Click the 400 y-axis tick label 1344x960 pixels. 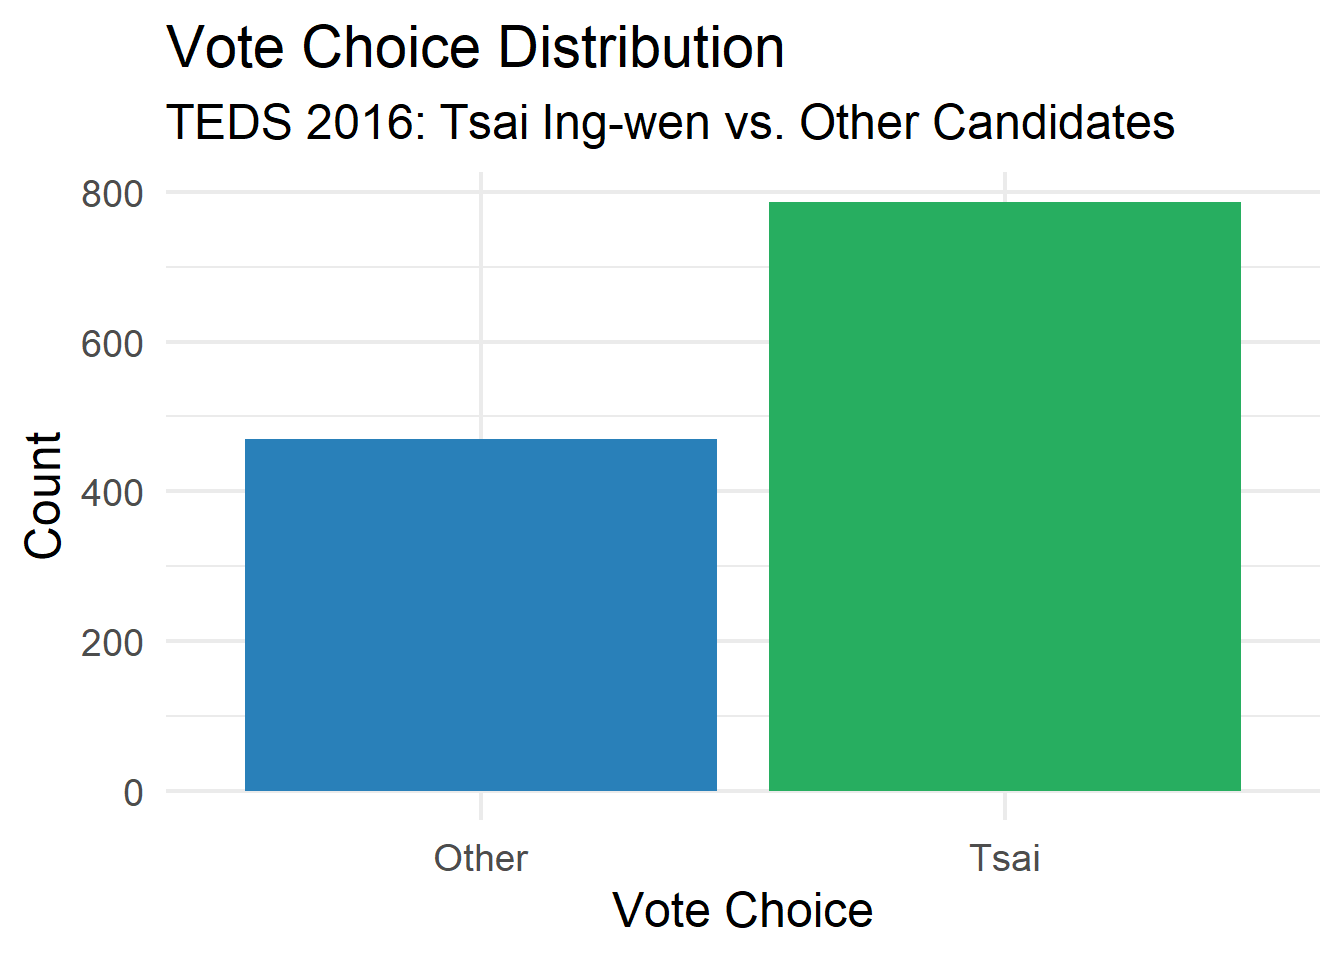(112, 493)
